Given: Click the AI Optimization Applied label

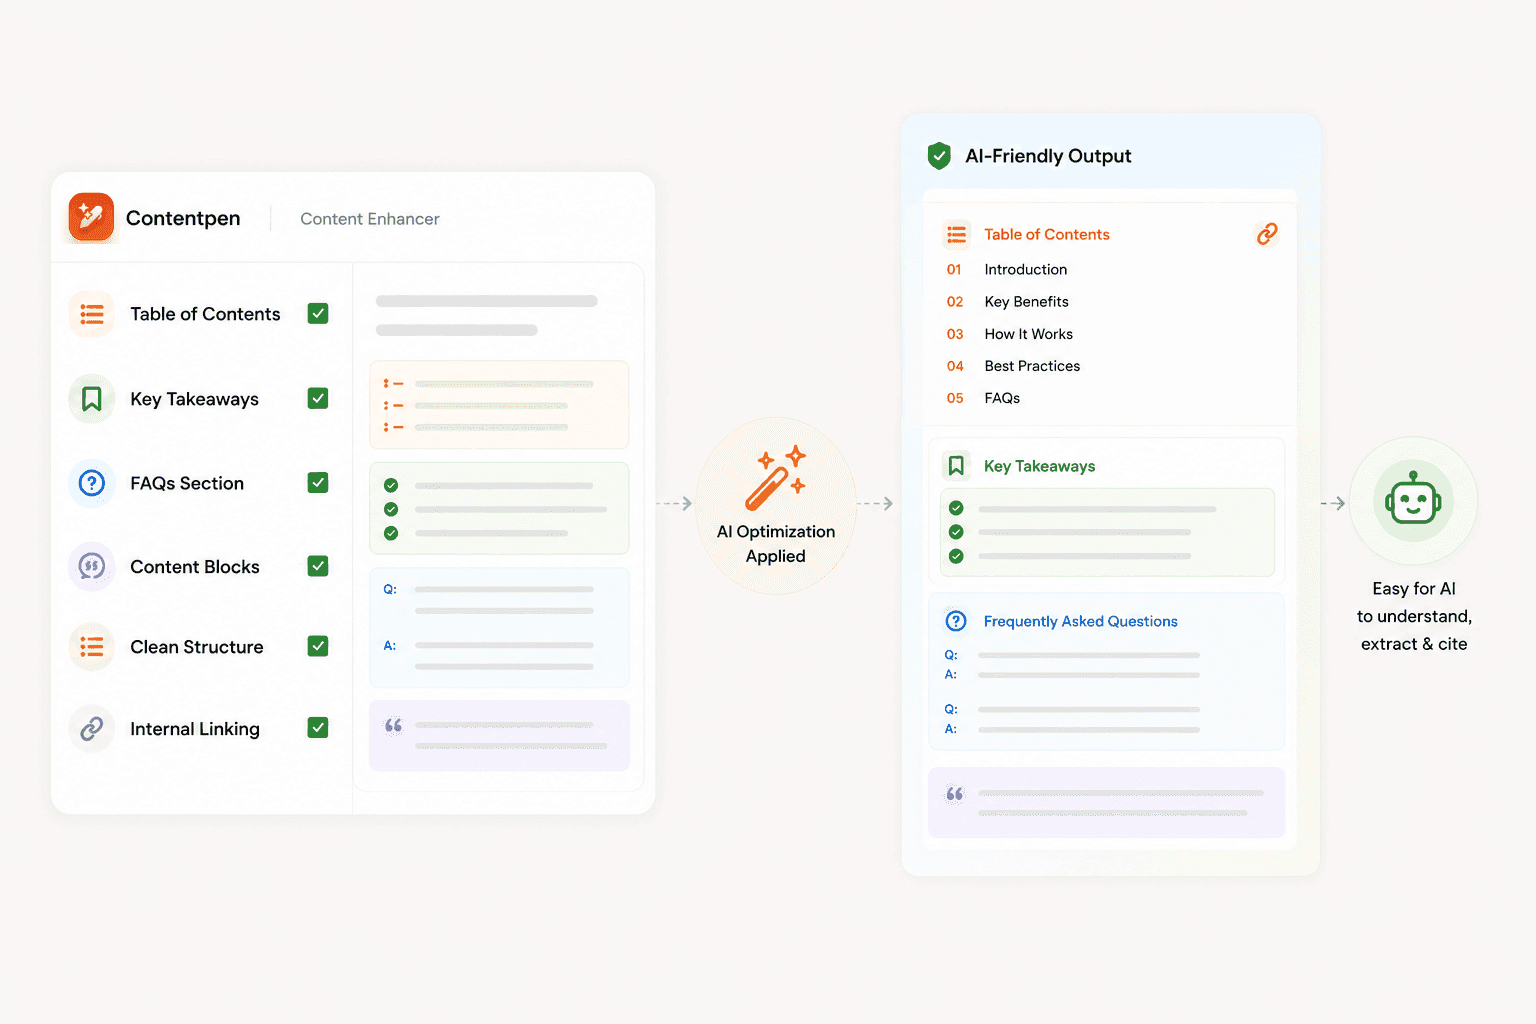Looking at the screenshot, I should [776, 544].
